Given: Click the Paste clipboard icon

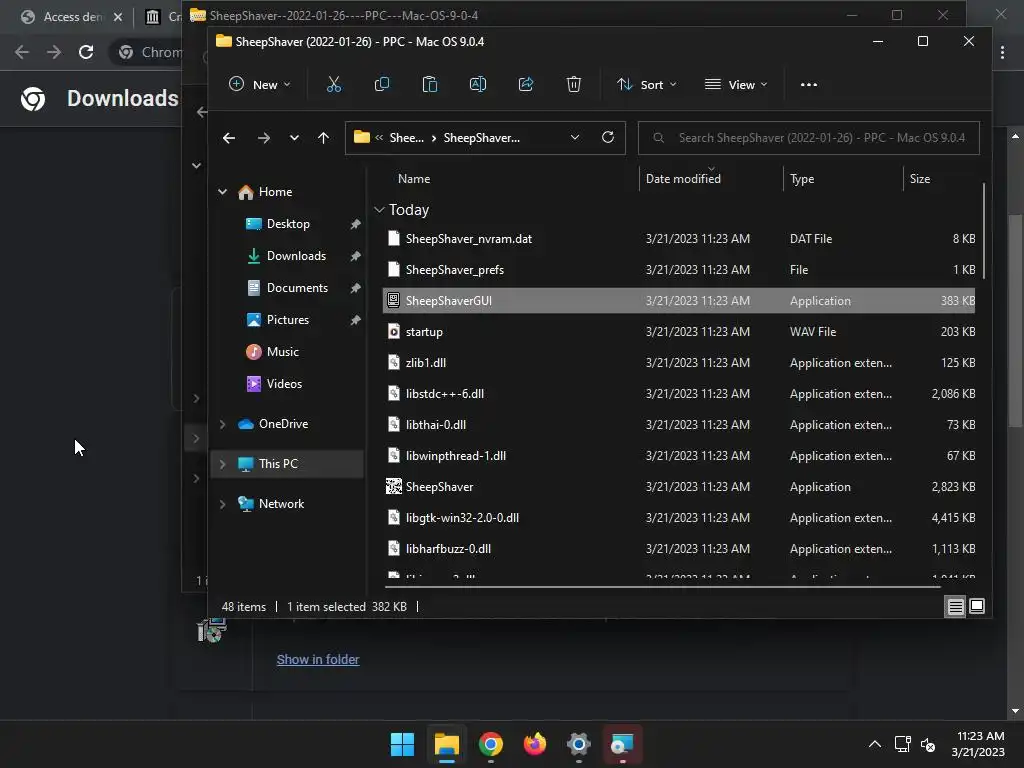Looking at the screenshot, I should [x=430, y=84].
